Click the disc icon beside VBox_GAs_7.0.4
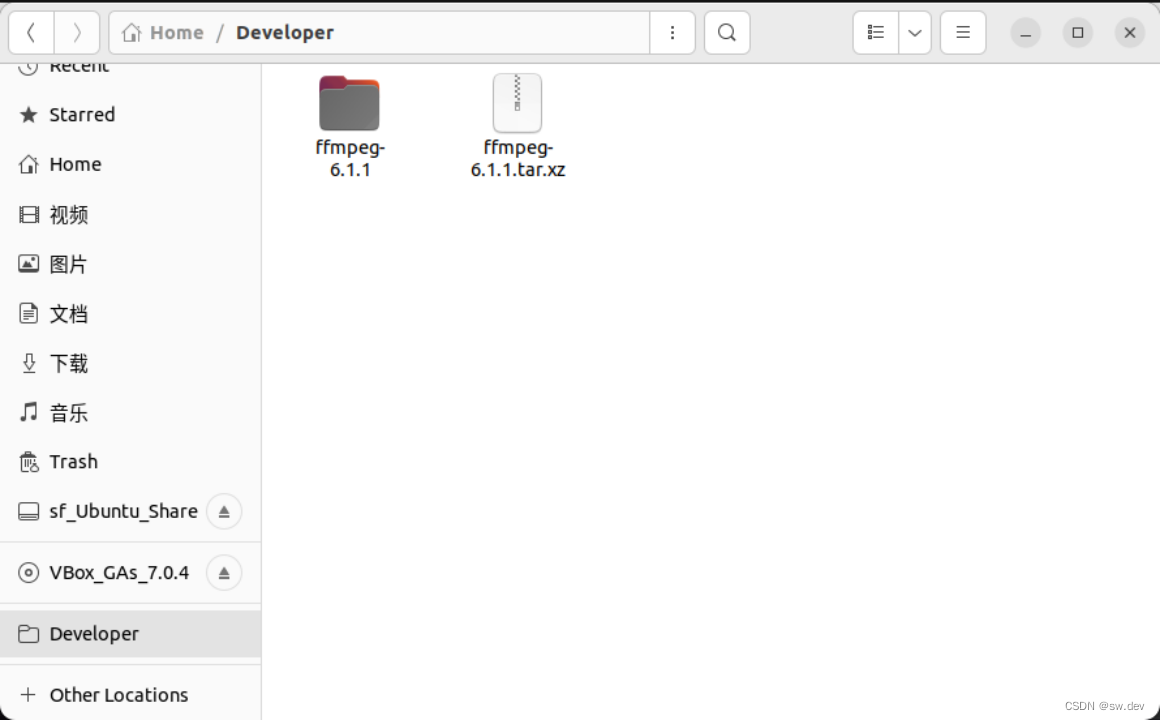The height and width of the screenshot is (720, 1160). (28, 573)
